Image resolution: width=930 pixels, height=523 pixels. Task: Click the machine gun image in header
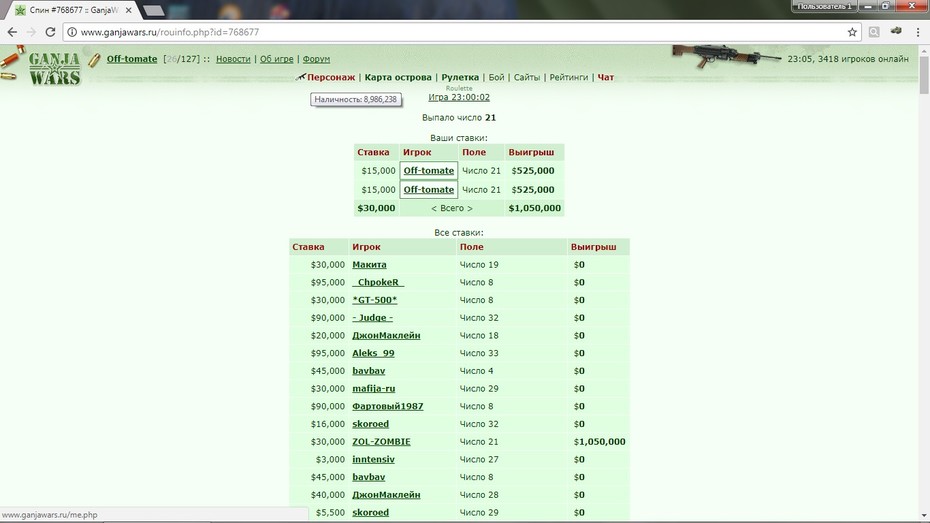pyautogui.click(x=726, y=56)
